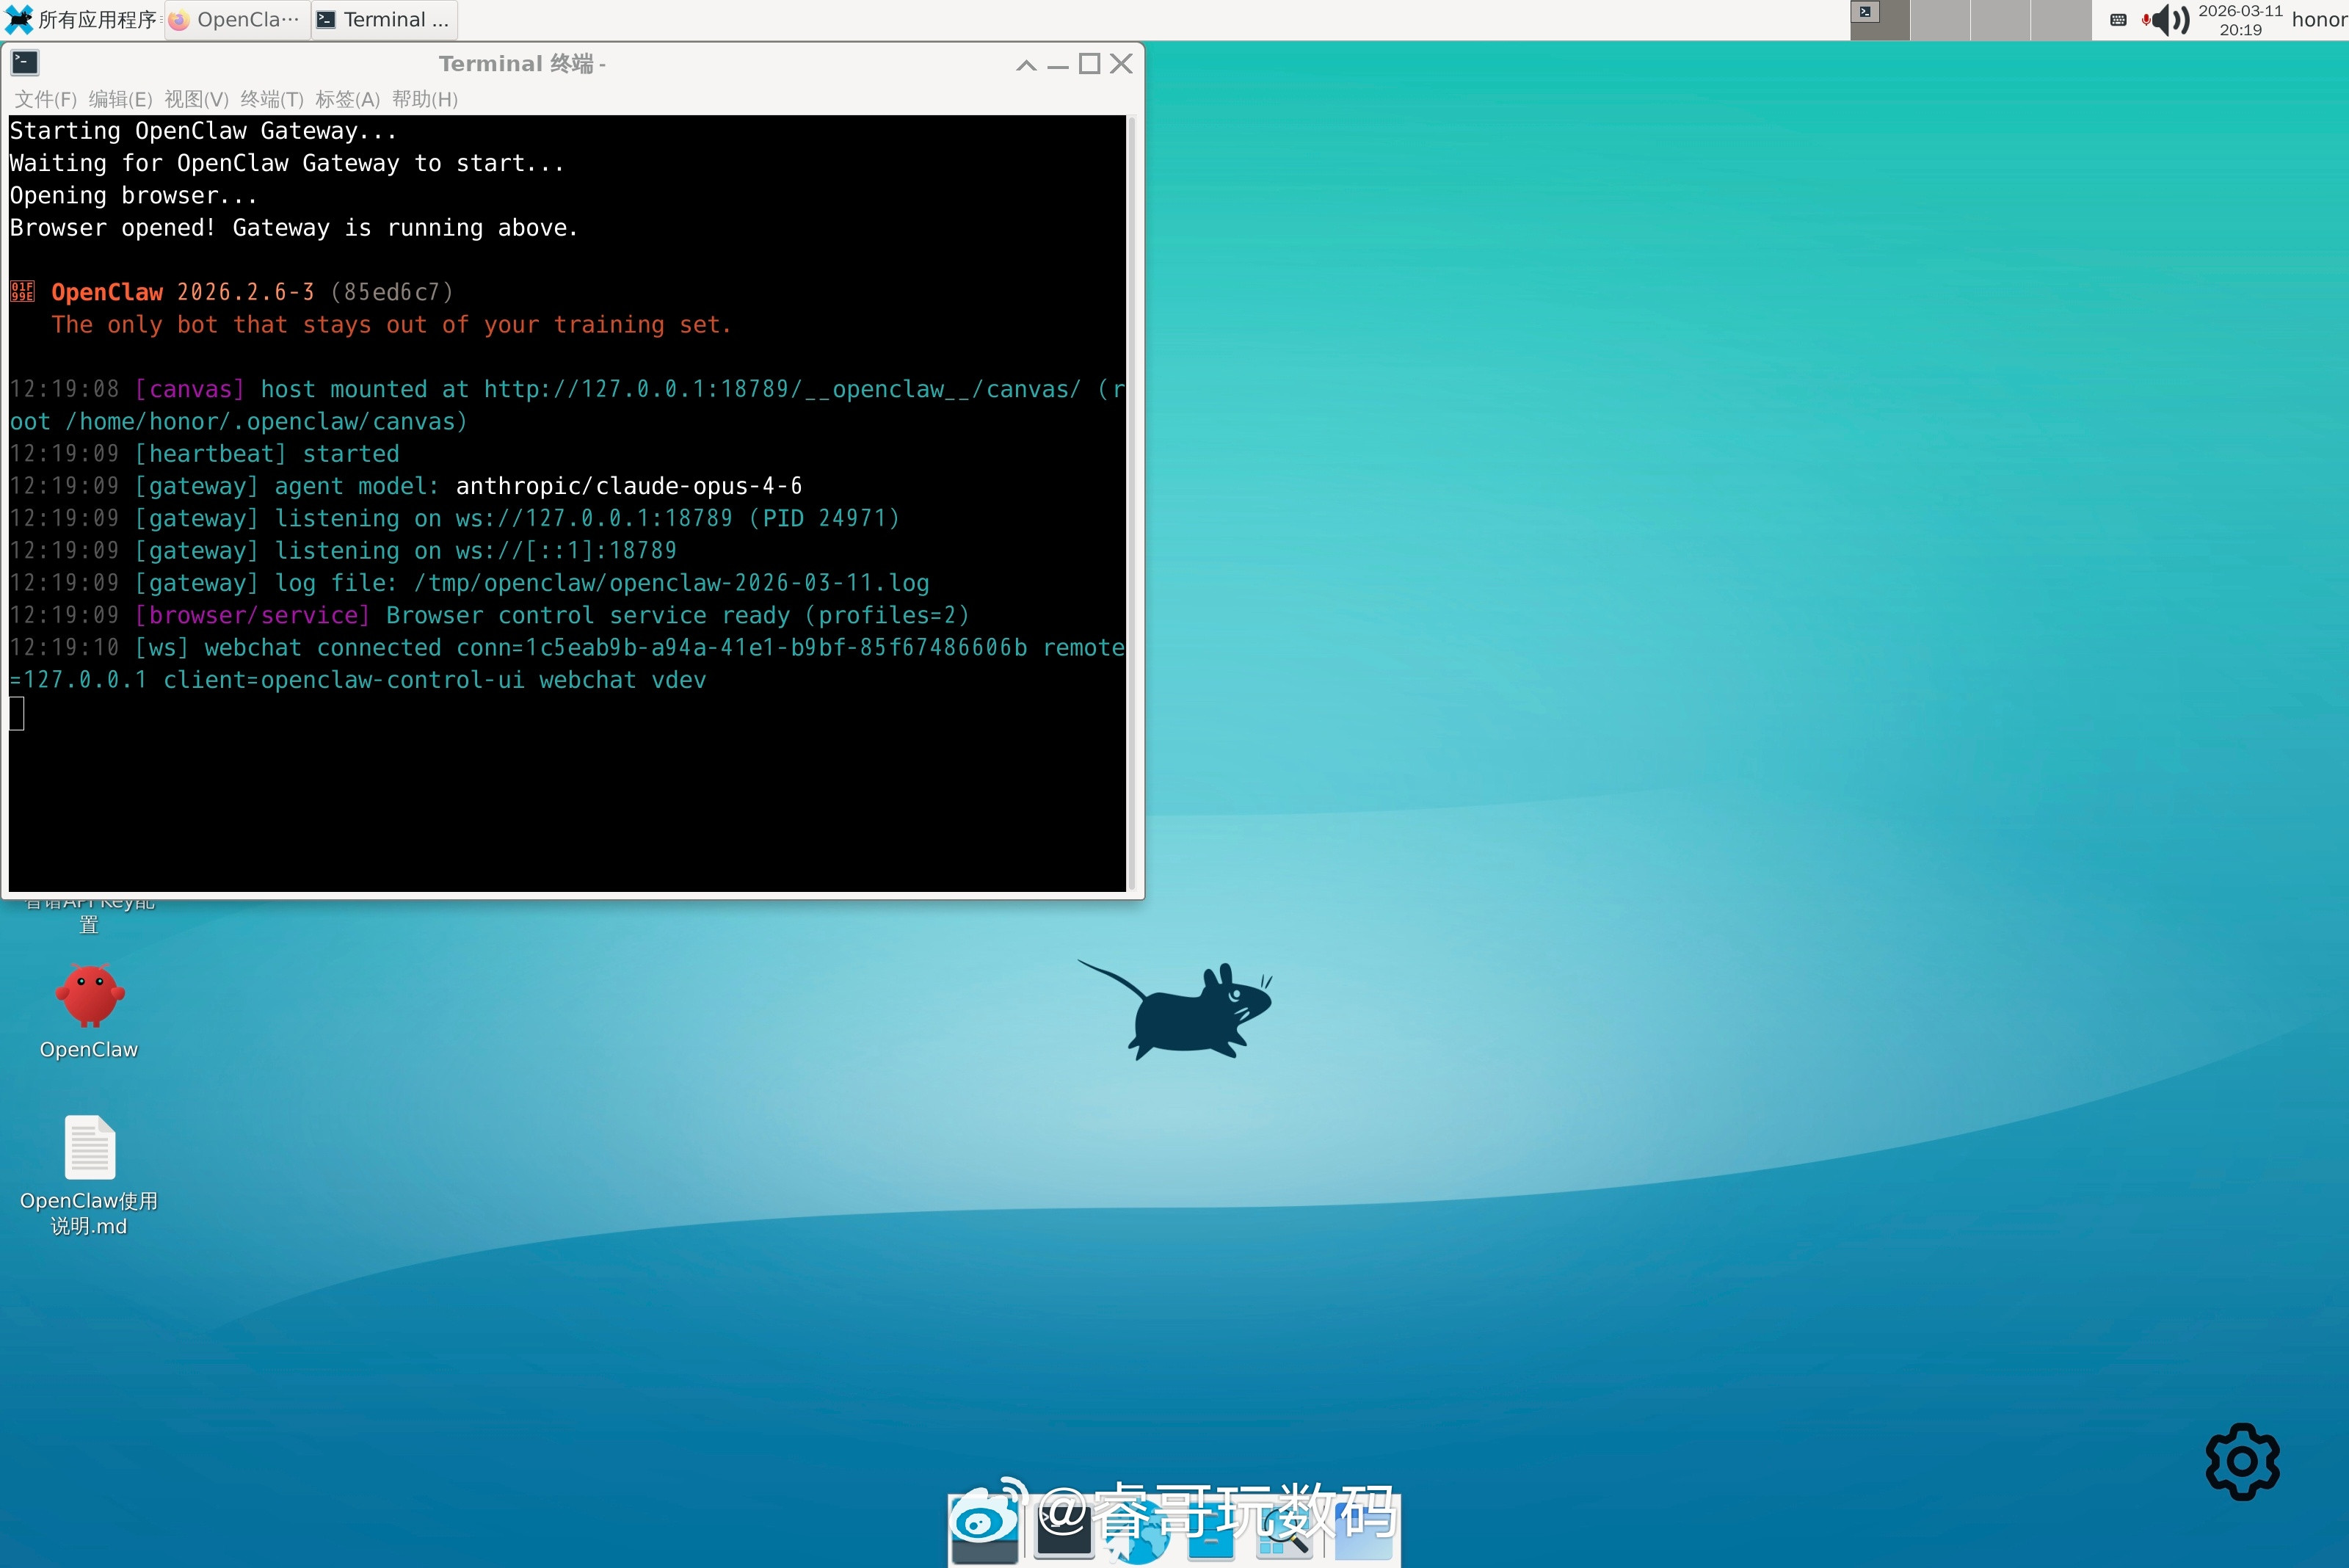Open application finder magnifier icon in the dock

1286,1534
